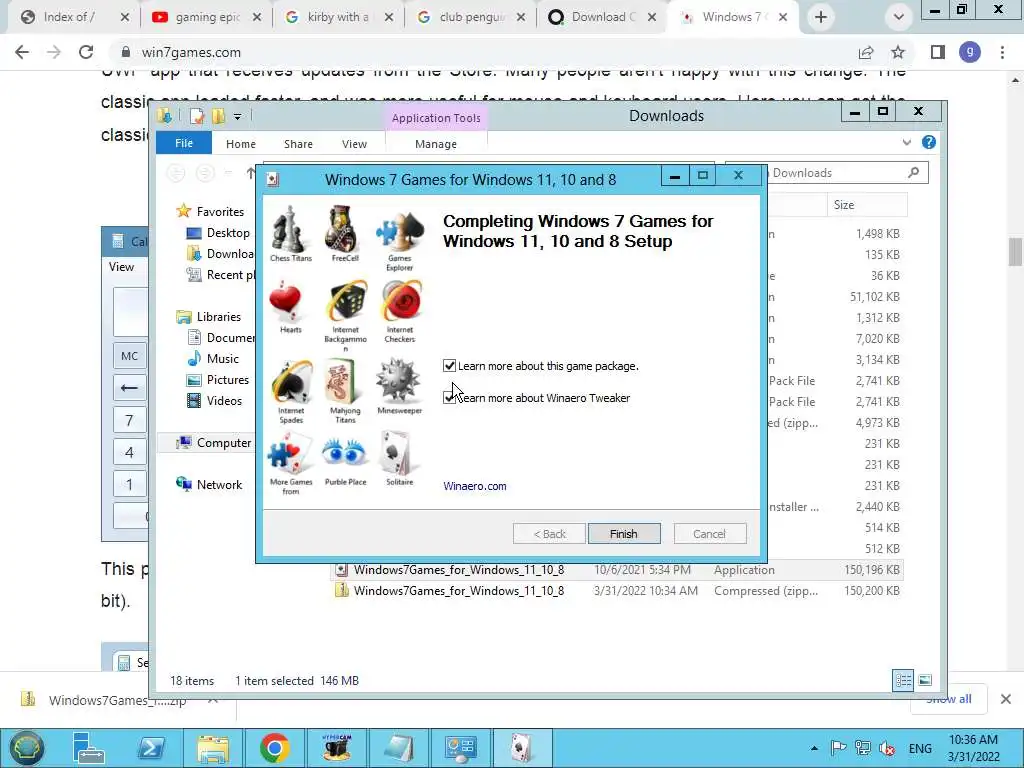Screen dimensions: 1024x768
Task: Open the Home ribbon tab
Action: pyautogui.click(x=241, y=144)
